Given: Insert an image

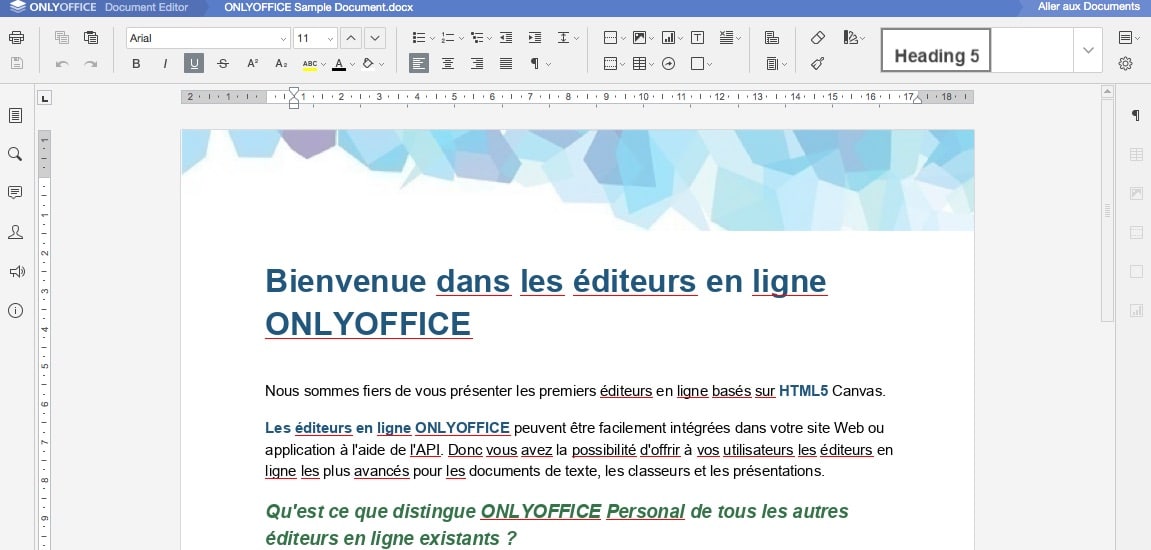Looking at the screenshot, I should coord(639,37).
